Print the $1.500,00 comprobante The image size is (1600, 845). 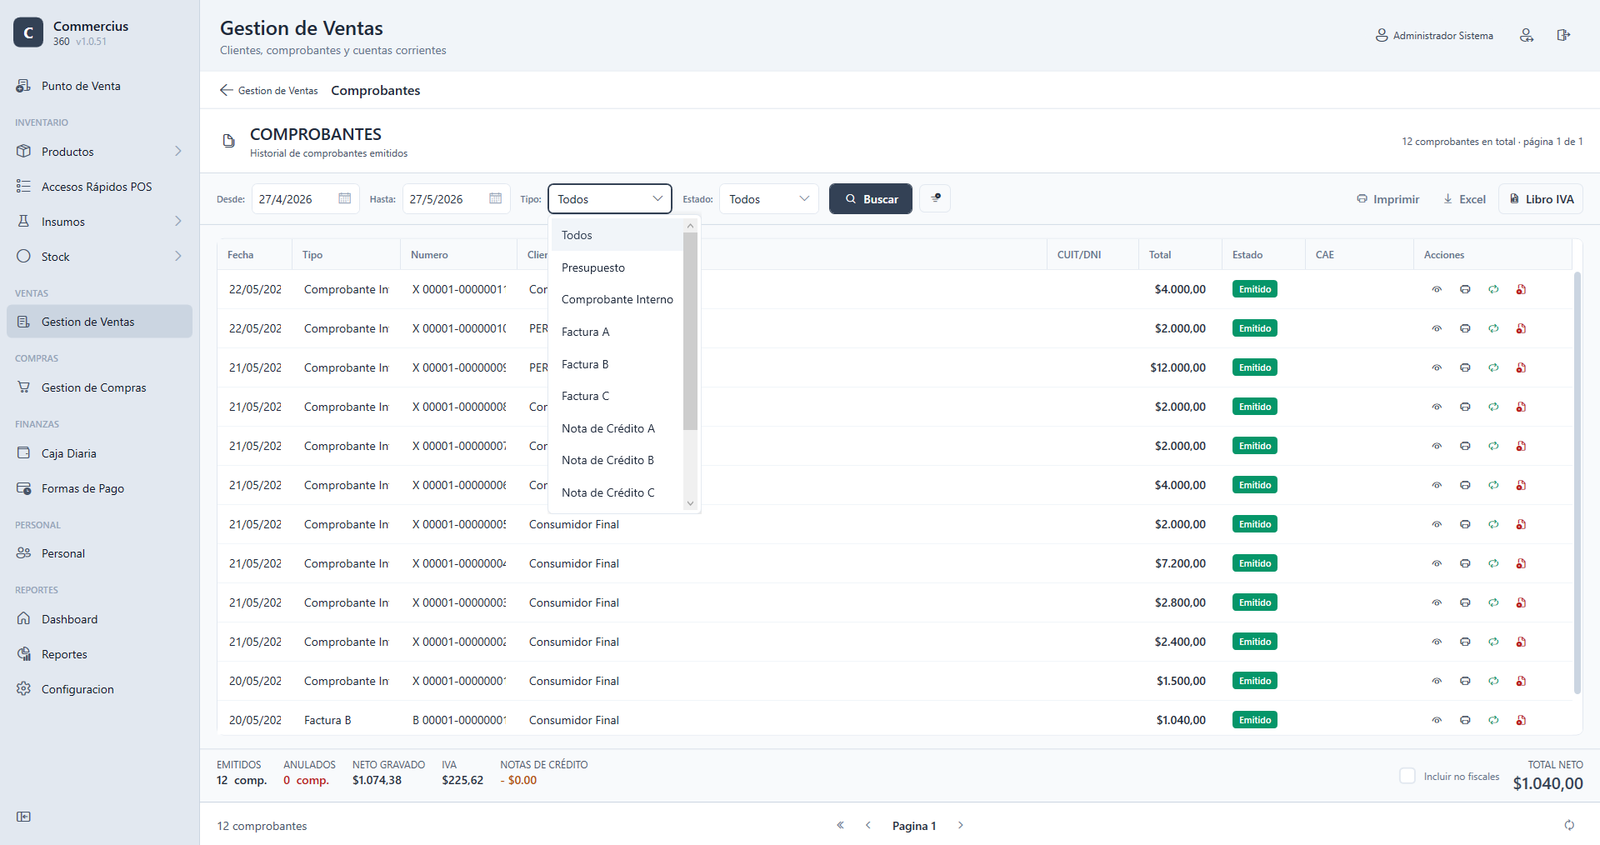point(1465,681)
